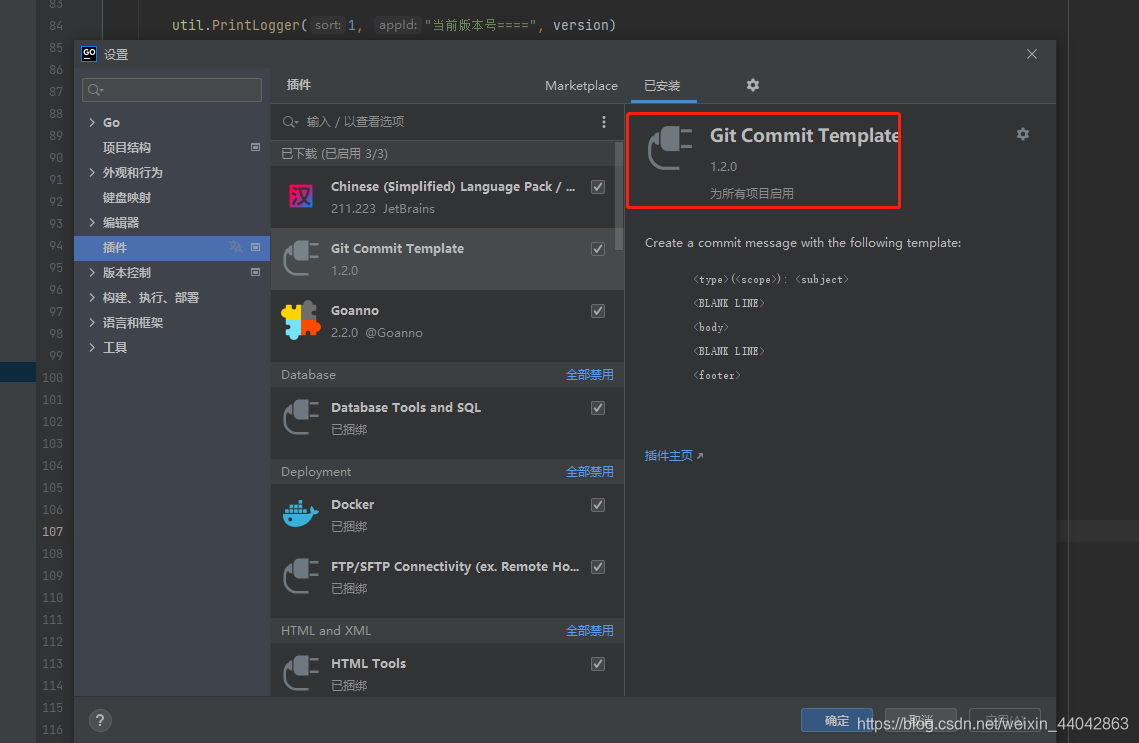Click the Git Commit Template list plug icon

click(x=301, y=259)
